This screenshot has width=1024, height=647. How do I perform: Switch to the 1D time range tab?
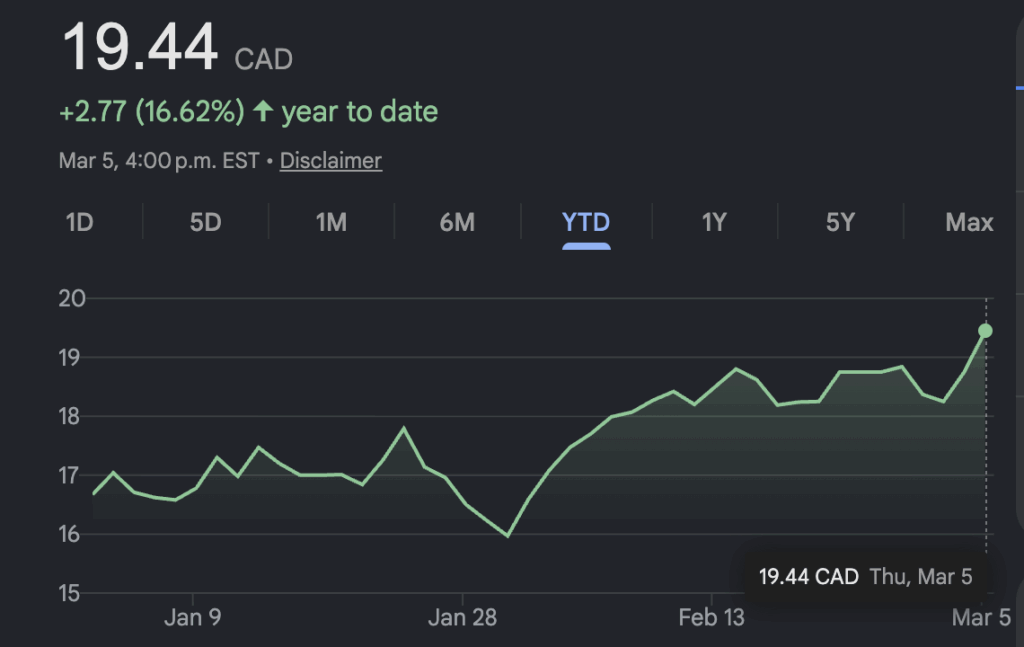pos(79,222)
